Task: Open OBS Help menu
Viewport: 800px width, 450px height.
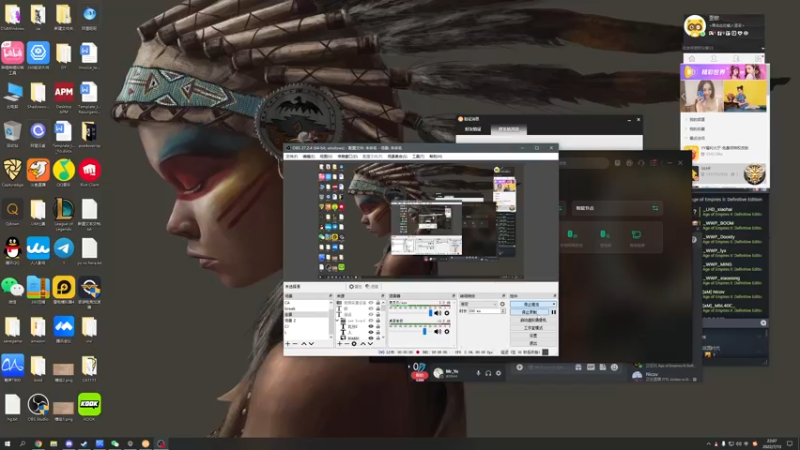Action: 435,157
